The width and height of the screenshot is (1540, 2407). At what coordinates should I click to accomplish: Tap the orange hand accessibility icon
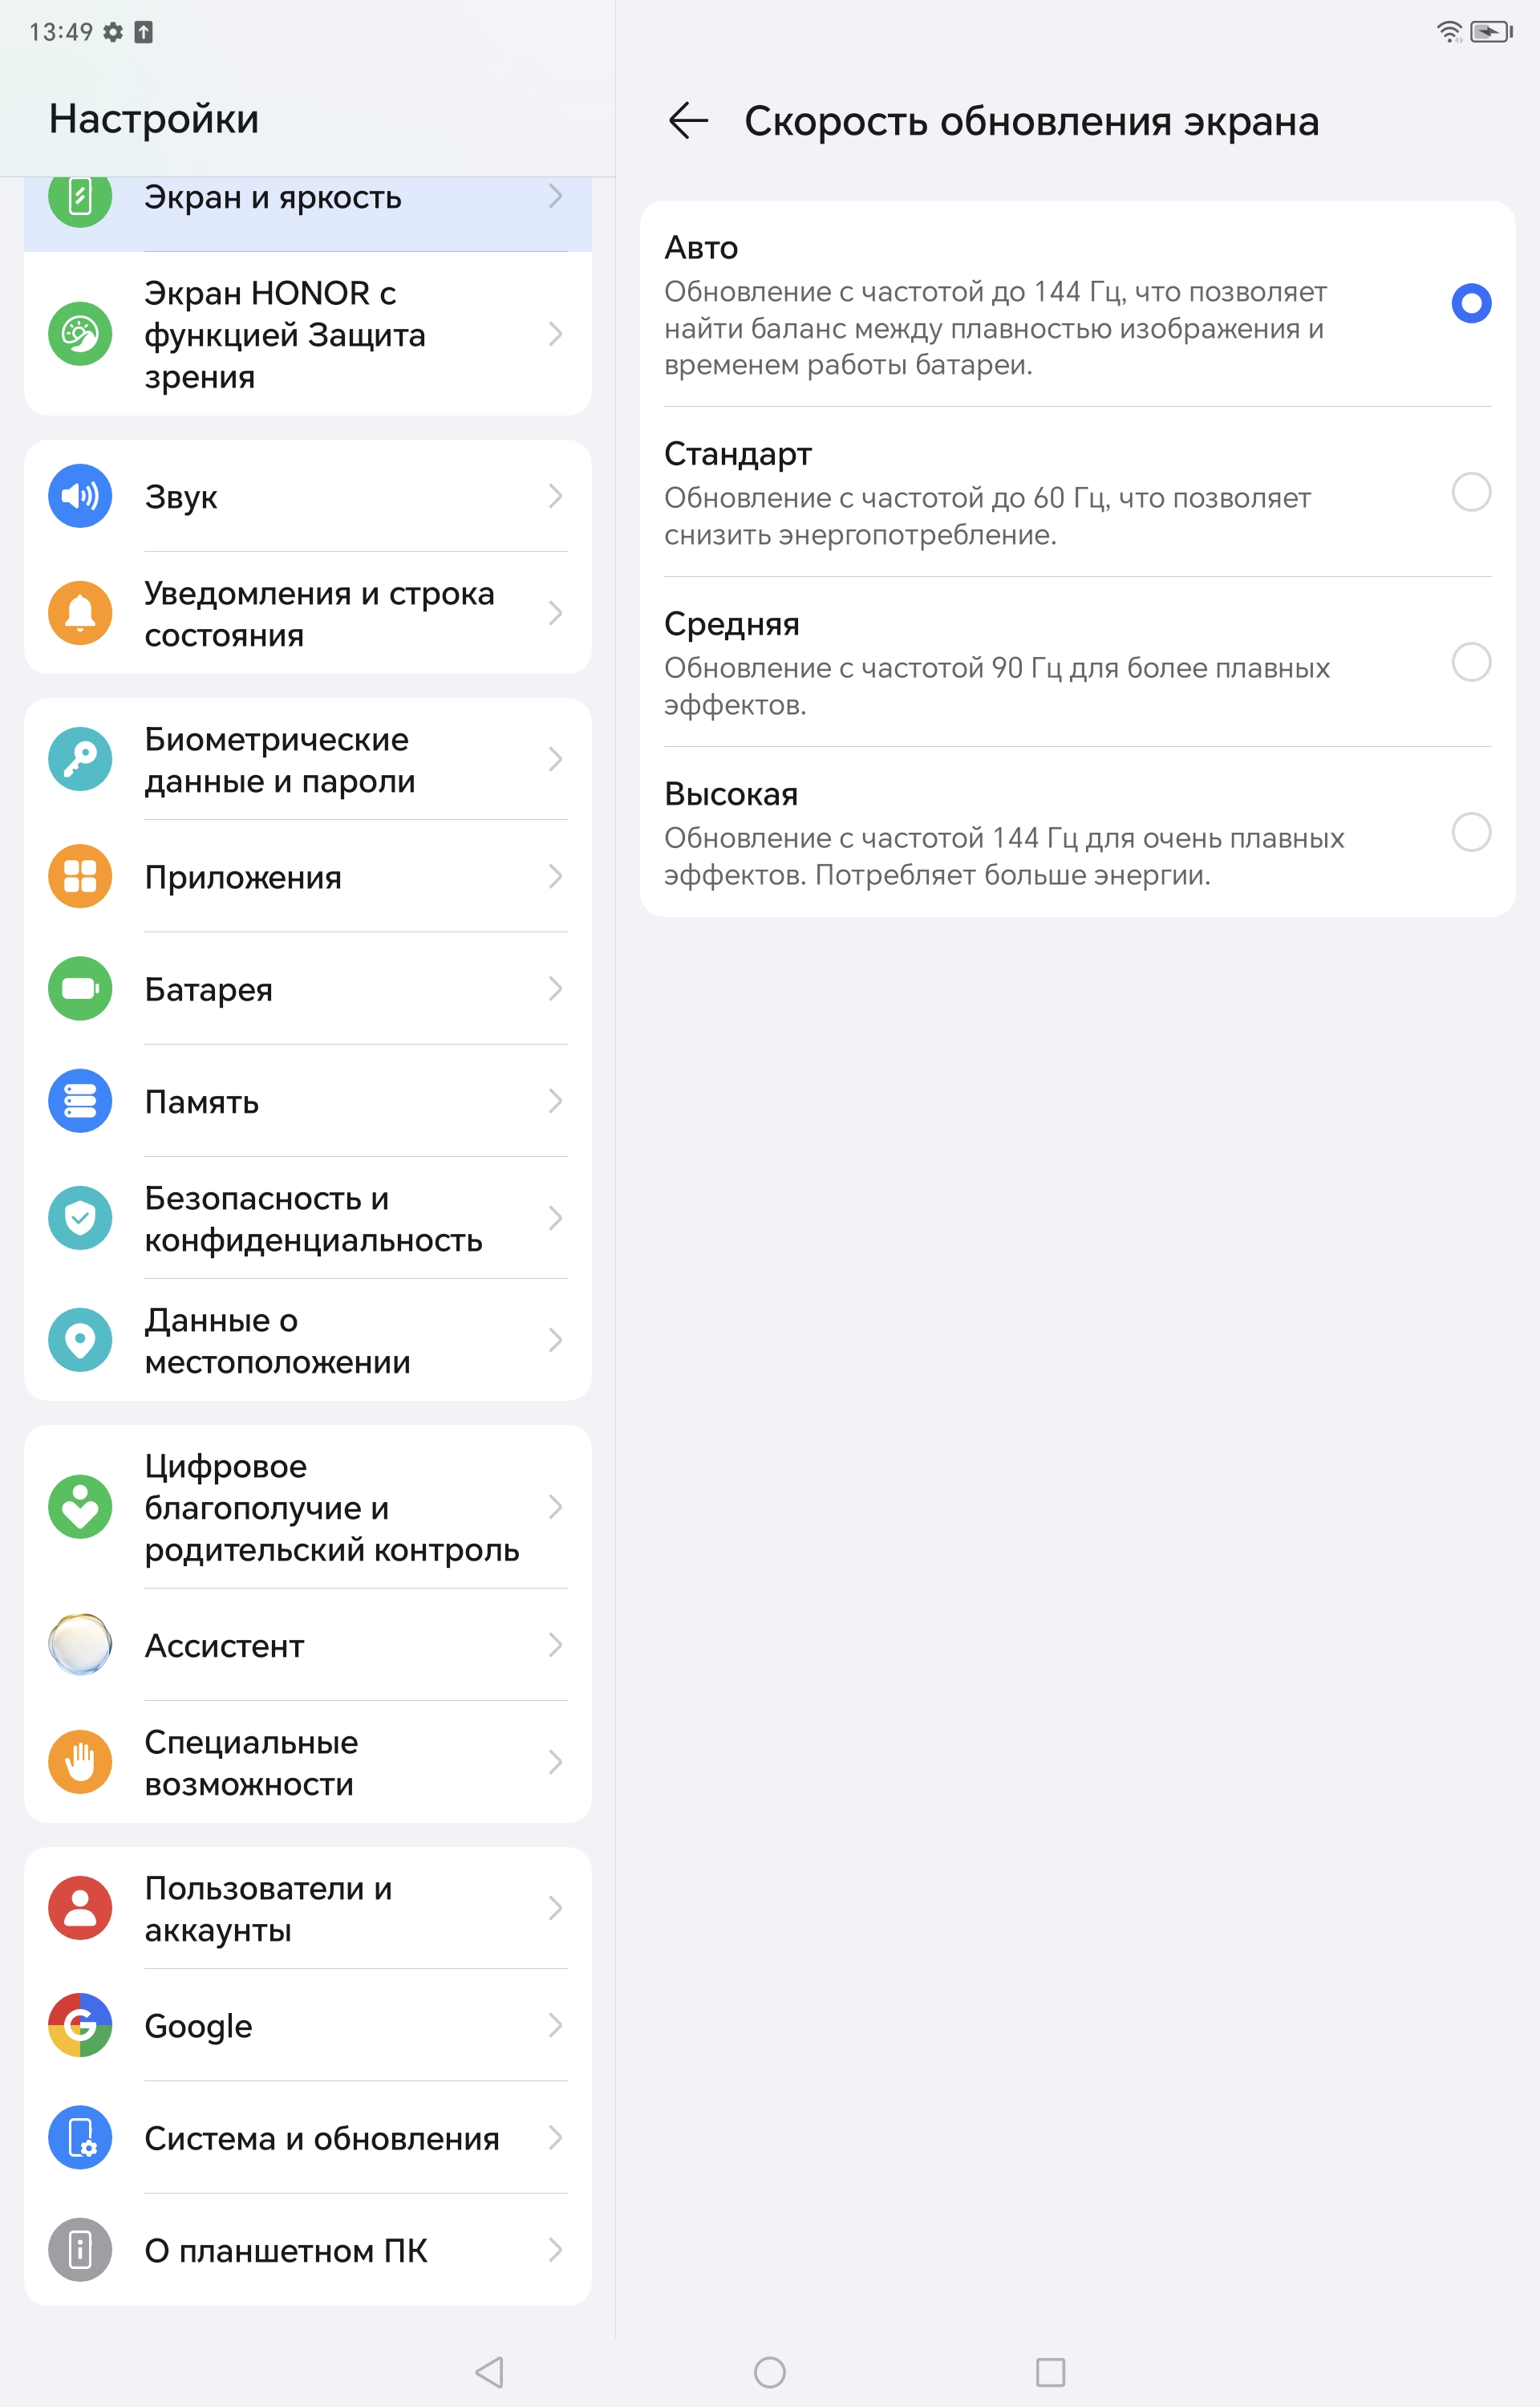pyautogui.click(x=80, y=1762)
